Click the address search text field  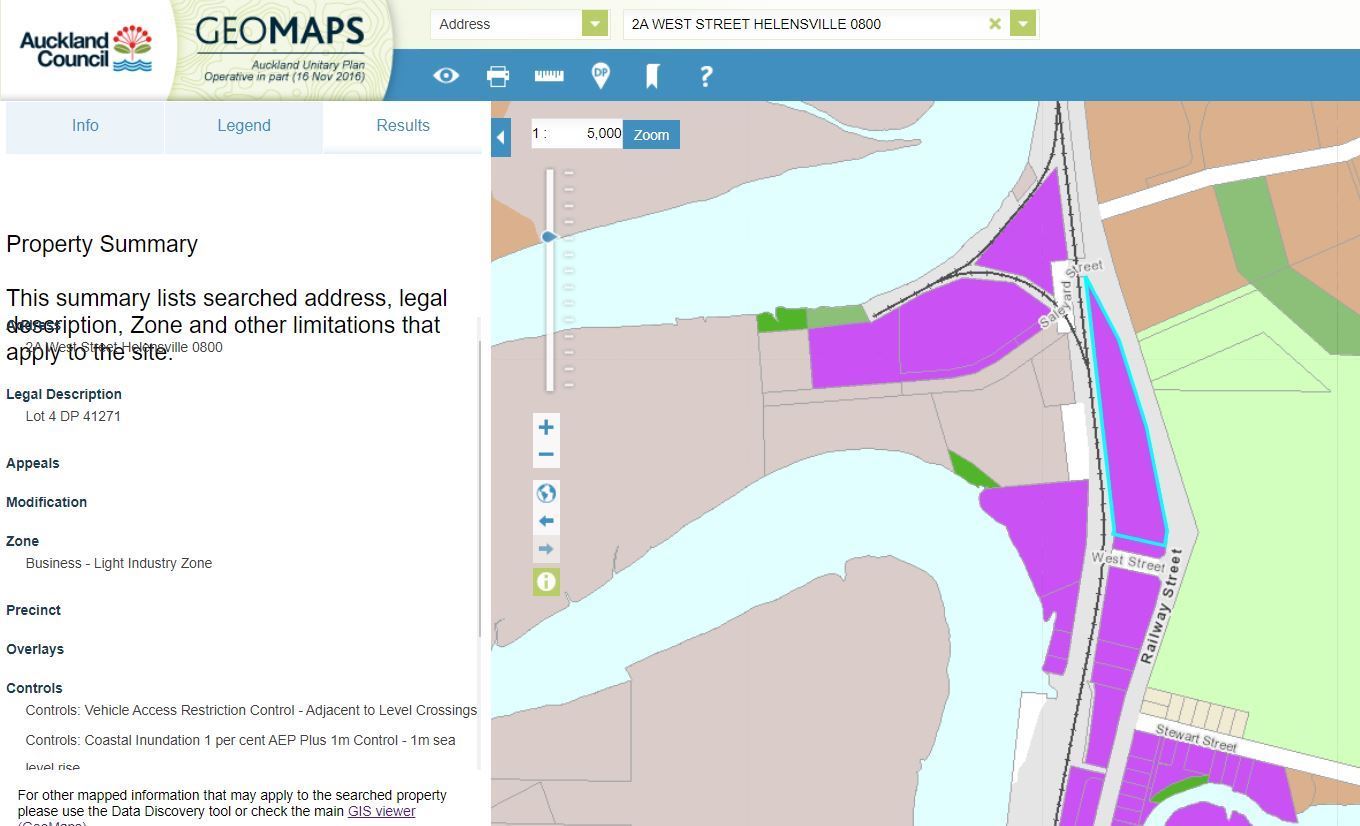[805, 24]
